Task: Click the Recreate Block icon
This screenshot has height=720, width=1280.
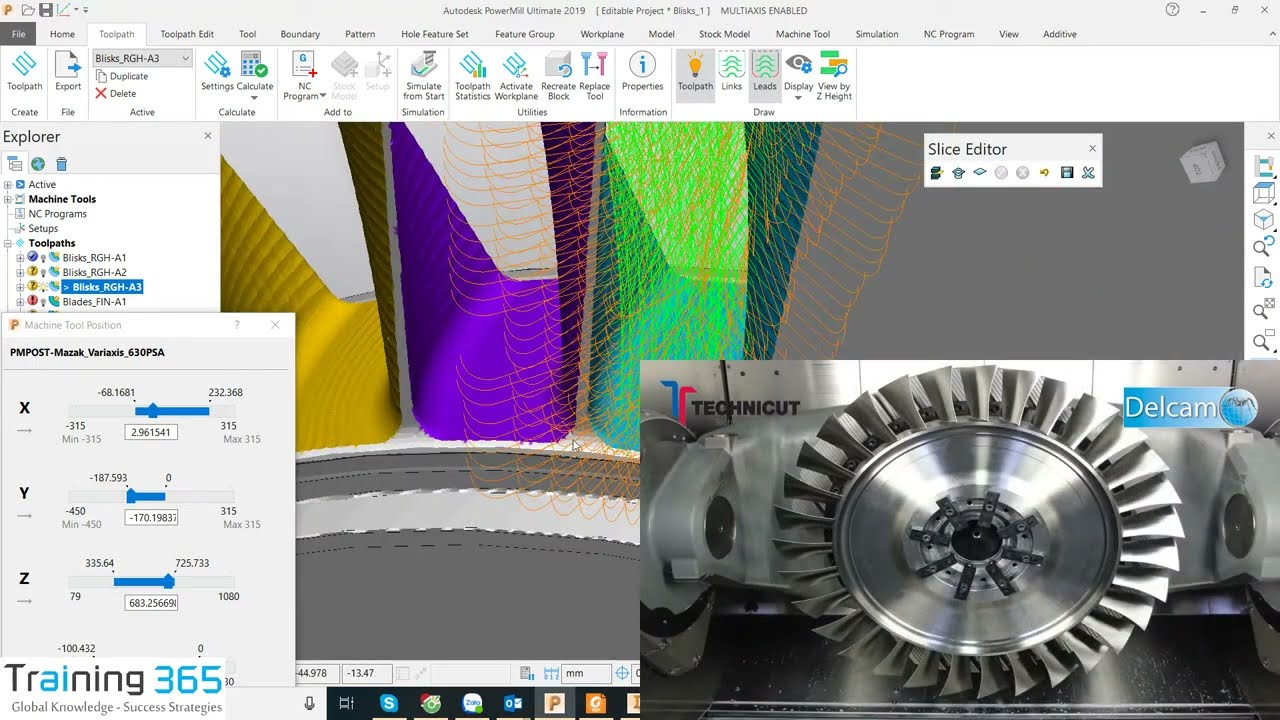Action: pos(559,65)
